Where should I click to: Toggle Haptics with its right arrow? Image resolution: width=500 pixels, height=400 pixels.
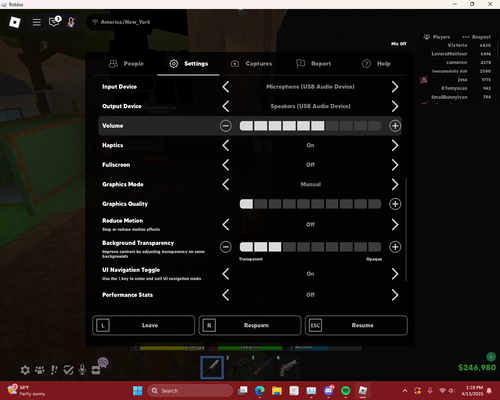(395, 145)
